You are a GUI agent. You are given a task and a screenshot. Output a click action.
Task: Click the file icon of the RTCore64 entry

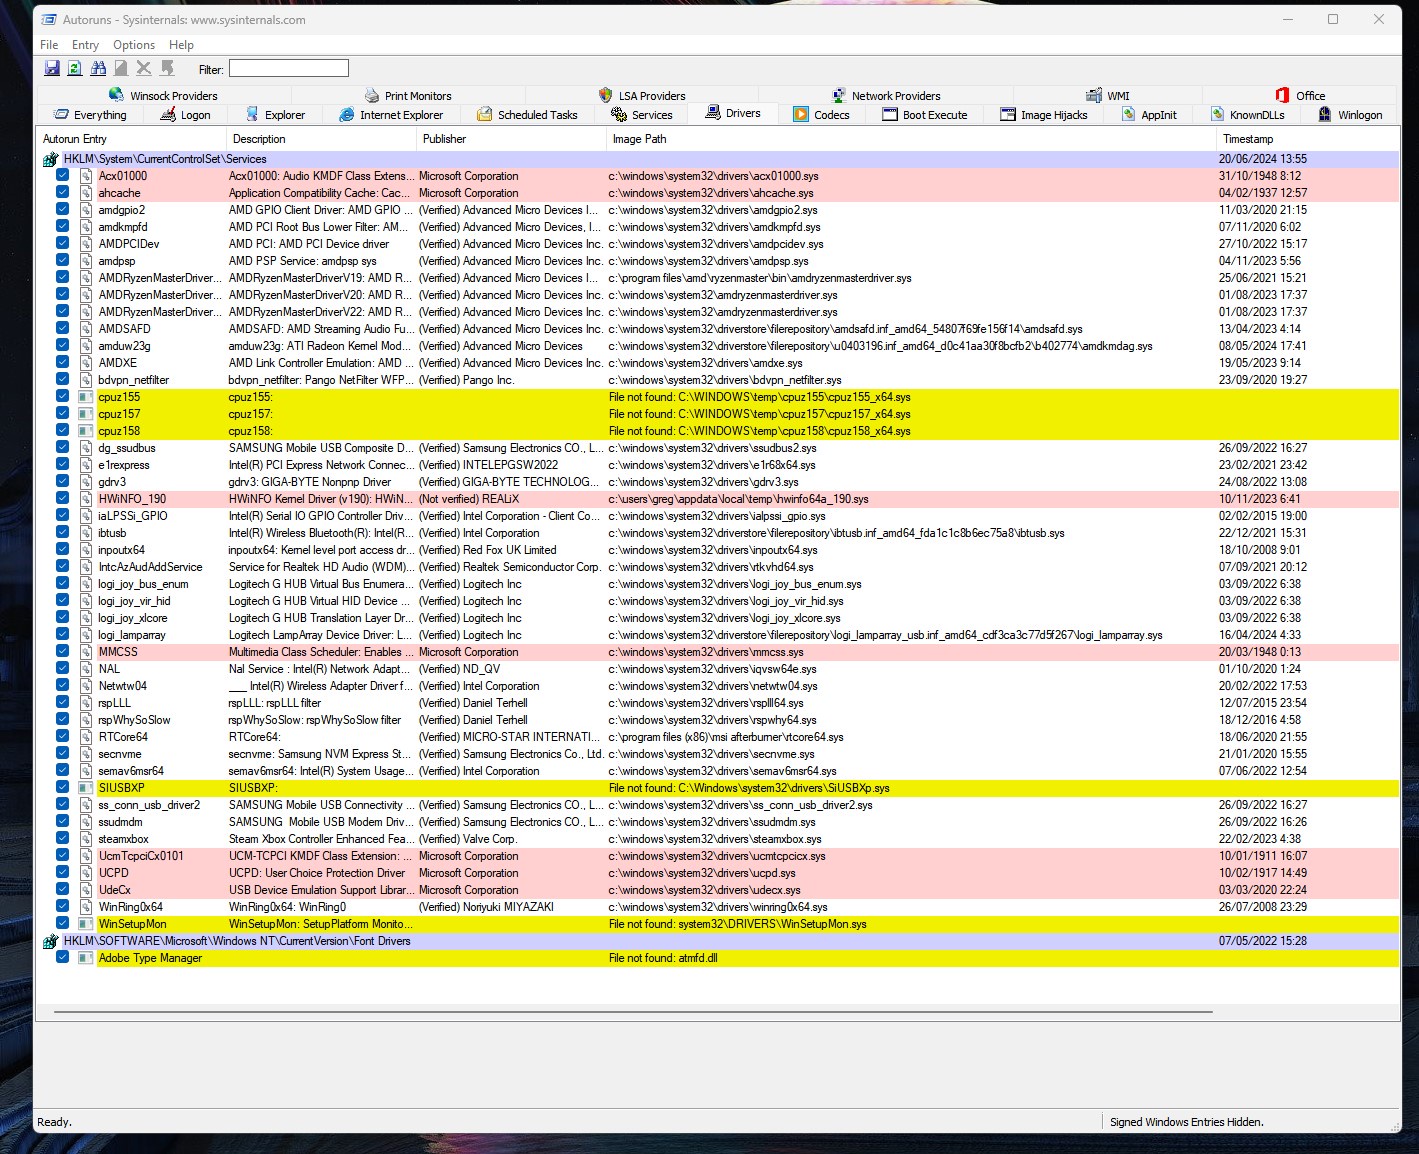[86, 737]
